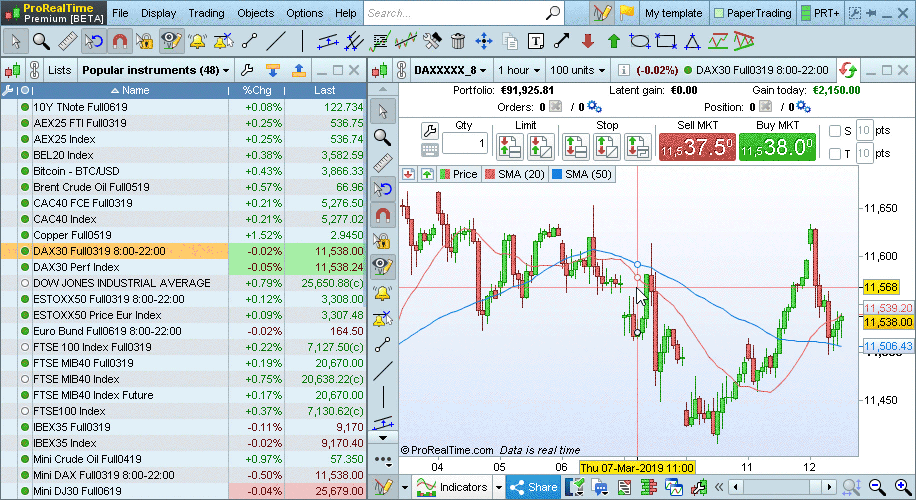The image size is (916, 500).
Task: Select the text T annotation tool
Action: [536, 41]
